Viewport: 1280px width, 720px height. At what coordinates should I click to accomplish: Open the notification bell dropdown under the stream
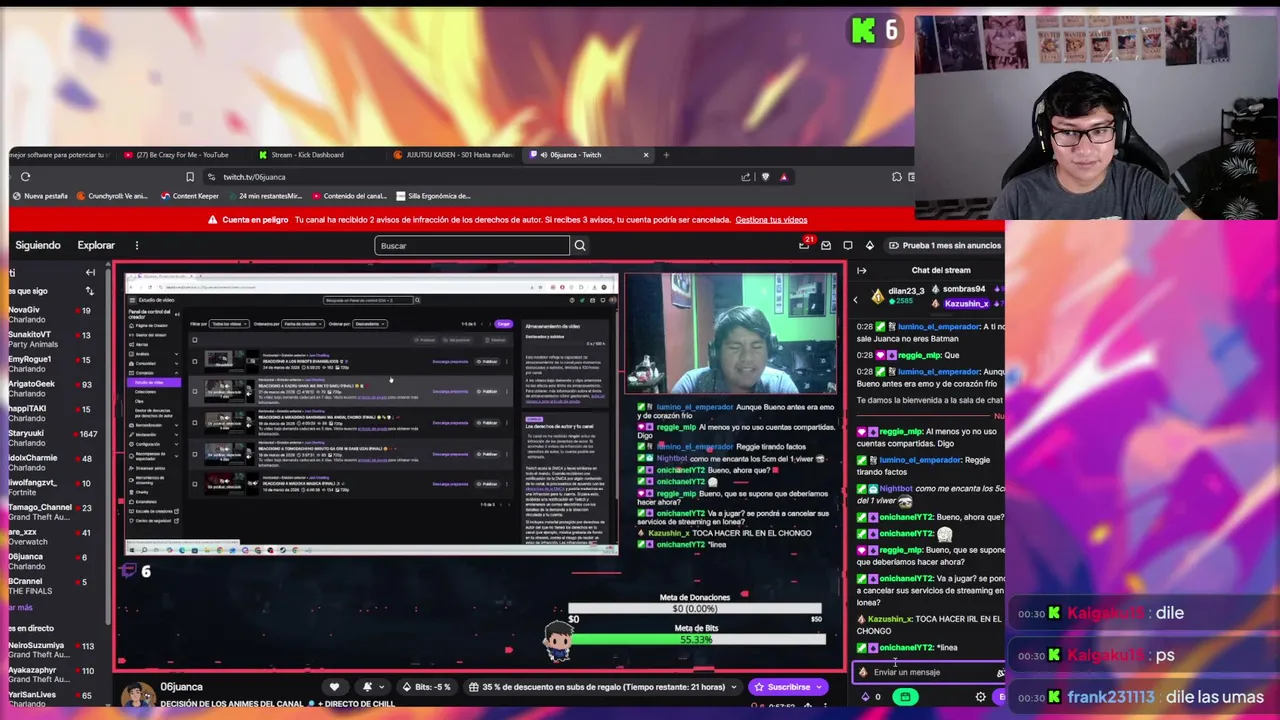(372, 687)
